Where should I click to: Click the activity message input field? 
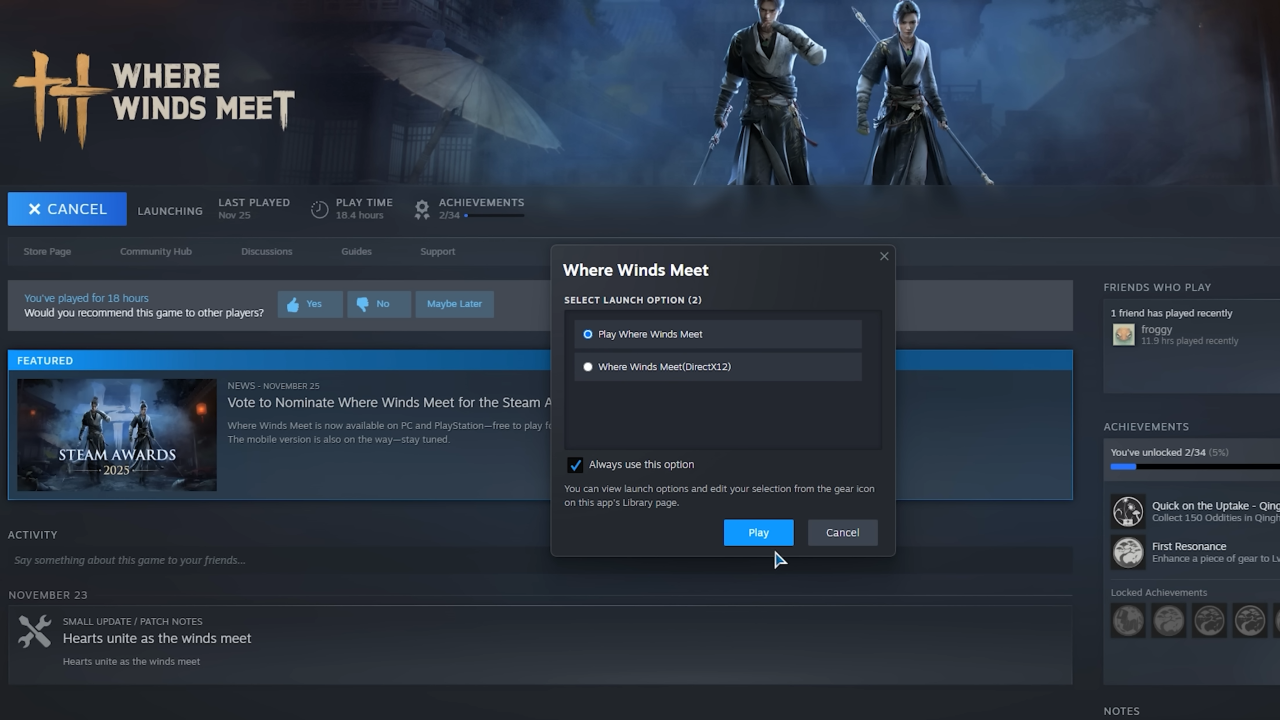(x=540, y=560)
